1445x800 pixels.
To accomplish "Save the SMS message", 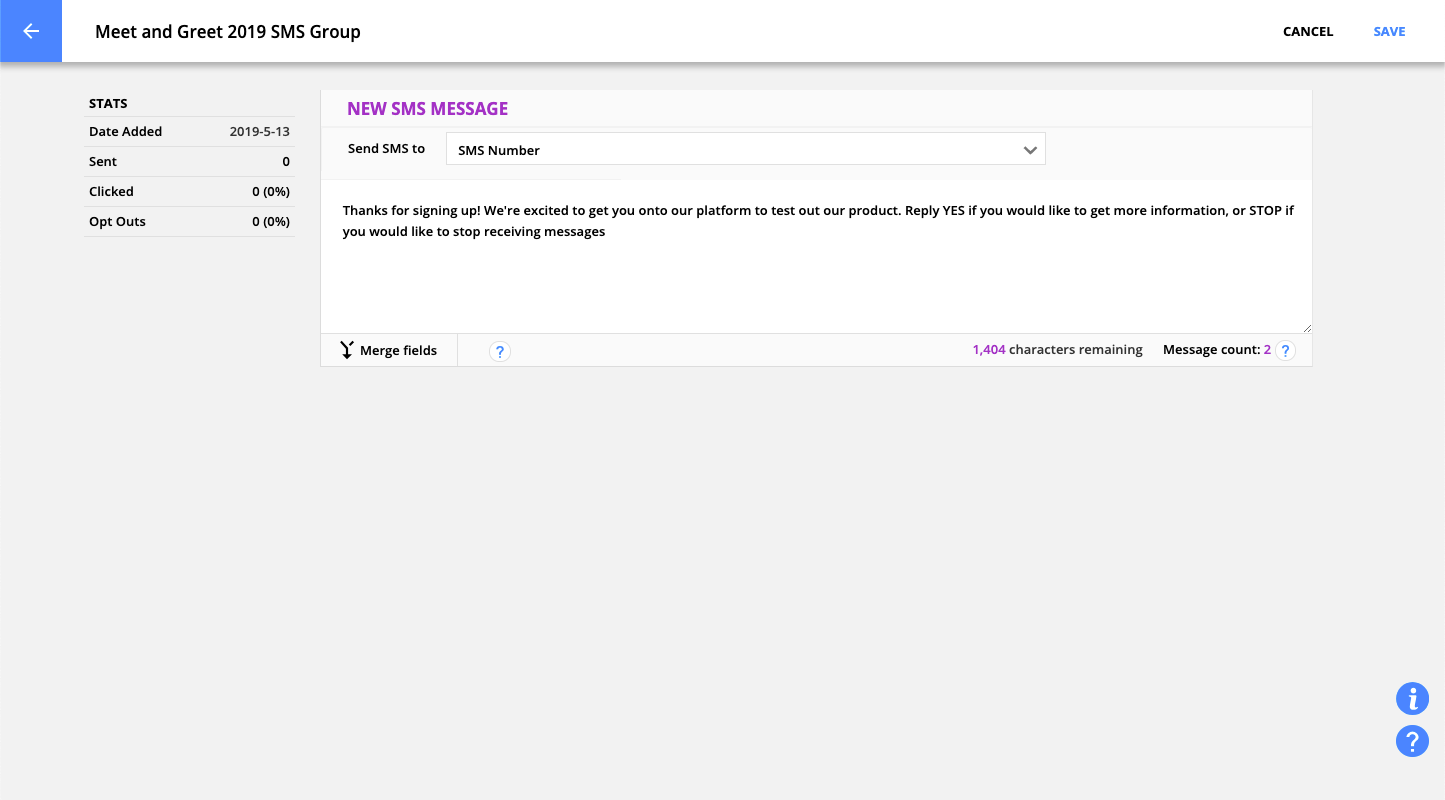I will point(1389,32).
